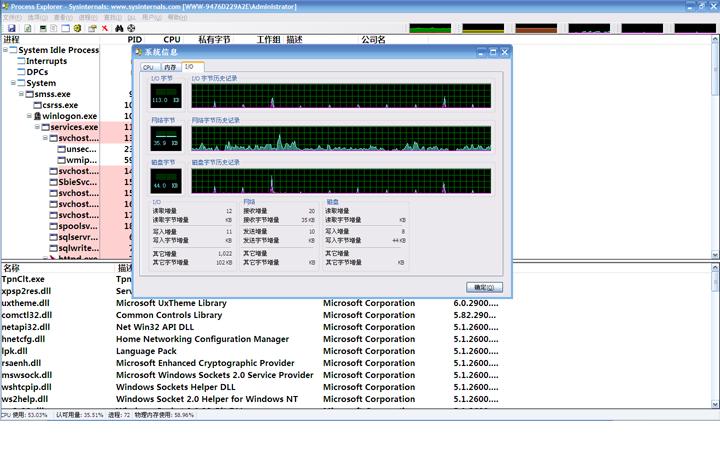This screenshot has height=450, width=720.
Task: Click the lower pane scrollbar down arrow
Action: coord(715,404)
